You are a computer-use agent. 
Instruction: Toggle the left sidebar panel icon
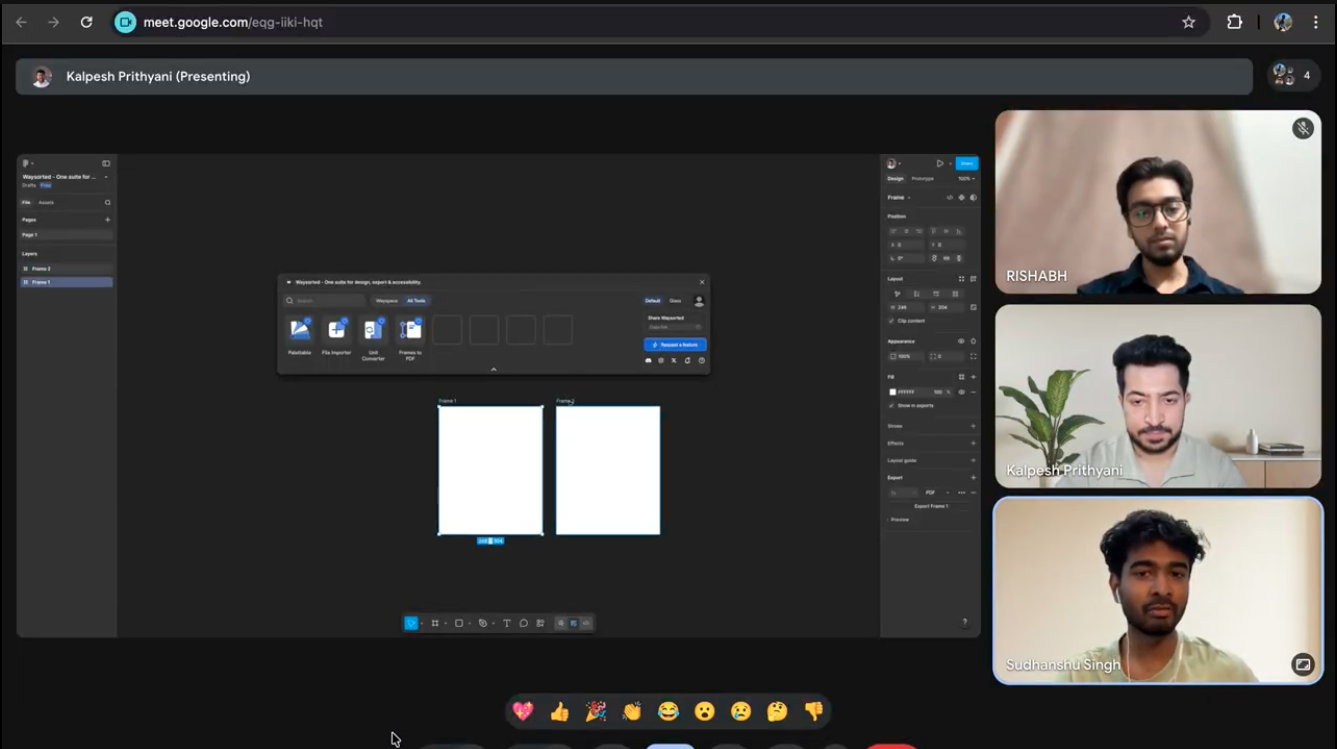106,163
